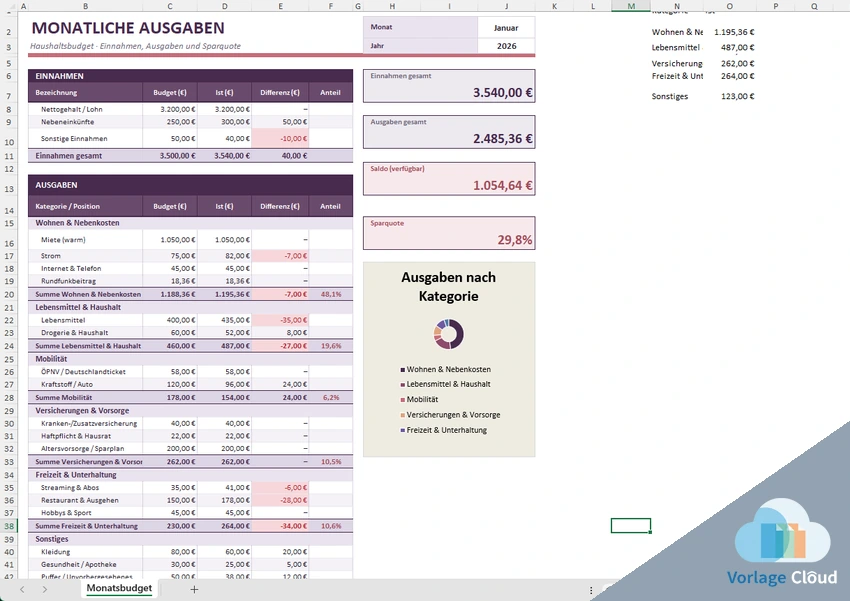
Task: Click the Ausgaben gesamt card 2.485,36 €
Action: tap(449, 132)
